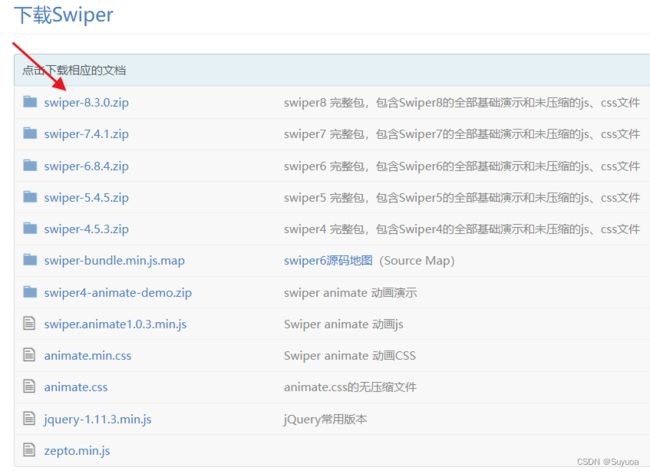Click the swiper7 完整包 description text

(x=462, y=134)
